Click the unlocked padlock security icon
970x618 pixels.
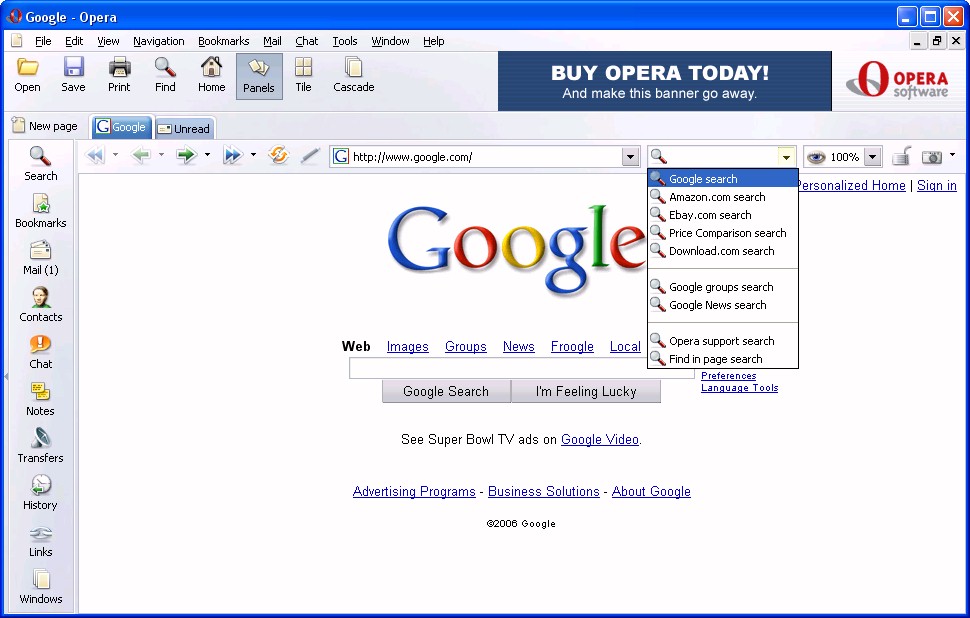pyautogui.click(x=902, y=157)
